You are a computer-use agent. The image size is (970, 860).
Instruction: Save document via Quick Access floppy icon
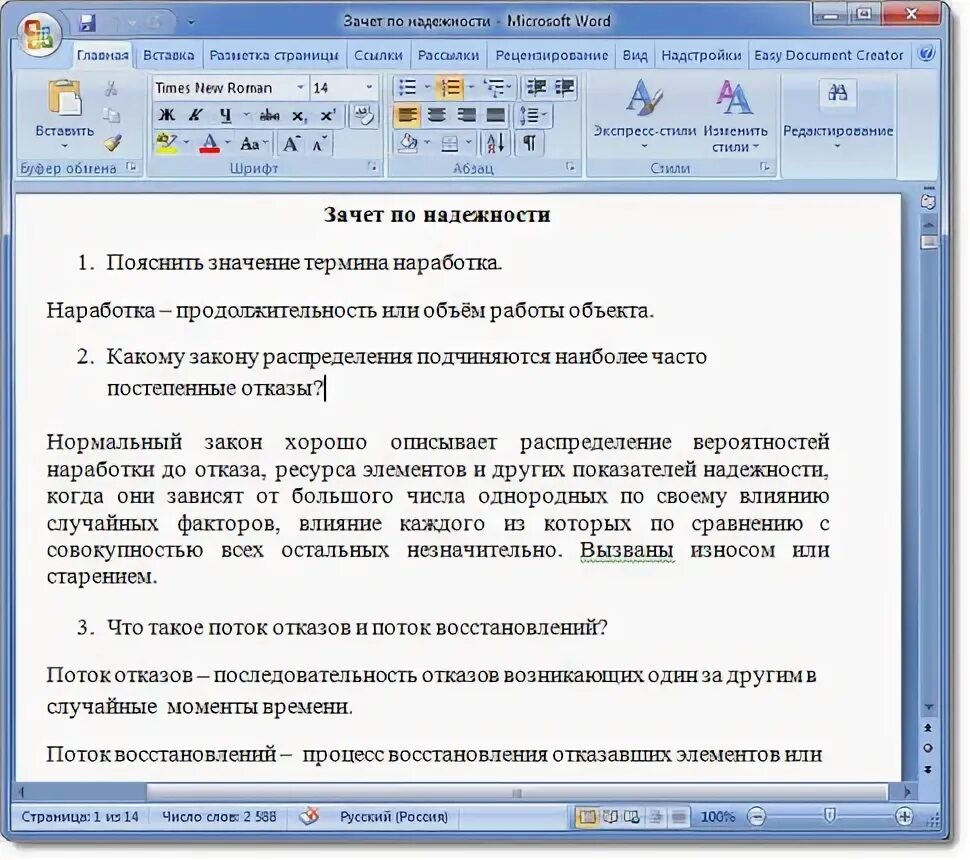(x=87, y=23)
